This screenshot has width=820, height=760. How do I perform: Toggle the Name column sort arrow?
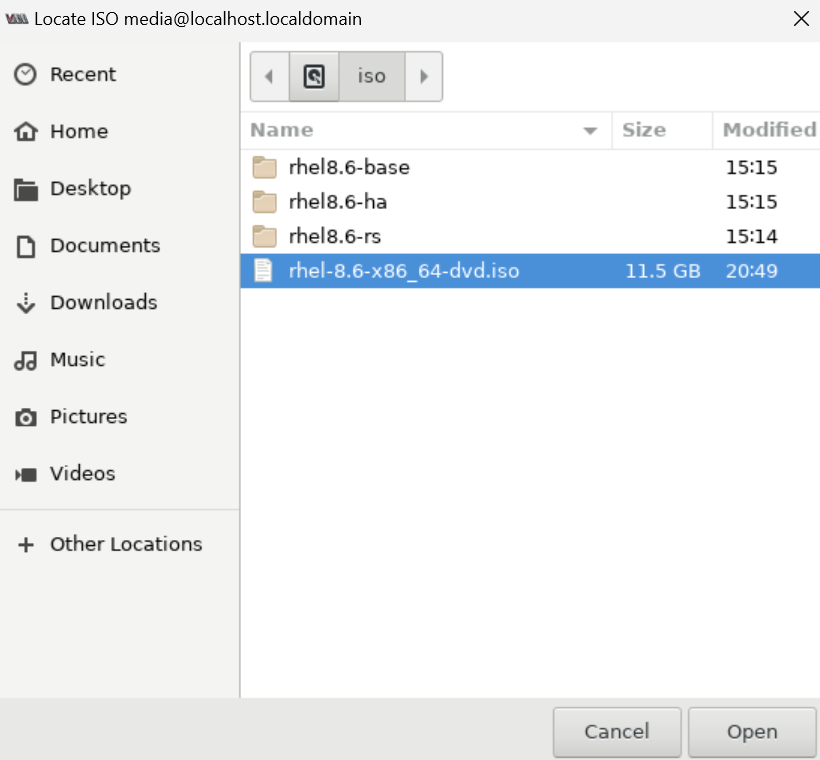pyautogui.click(x=590, y=131)
